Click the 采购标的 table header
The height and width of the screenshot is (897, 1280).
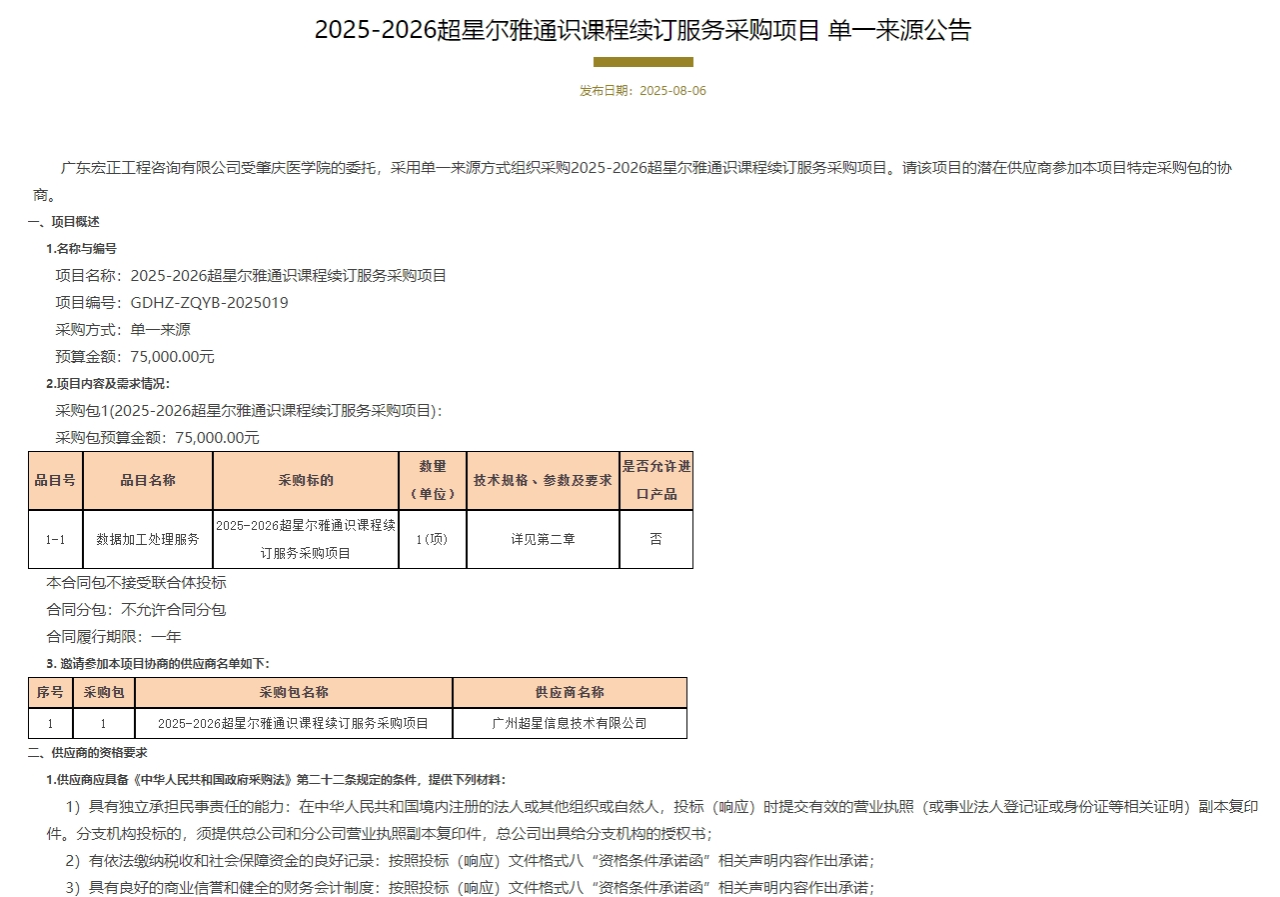(x=306, y=480)
